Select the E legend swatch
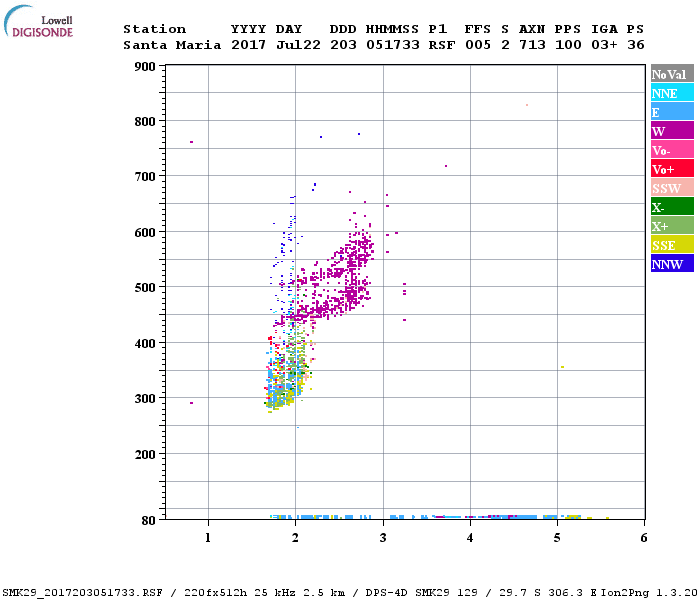The height and width of the screenshot is (600, 700). click(x=672, y=112)
